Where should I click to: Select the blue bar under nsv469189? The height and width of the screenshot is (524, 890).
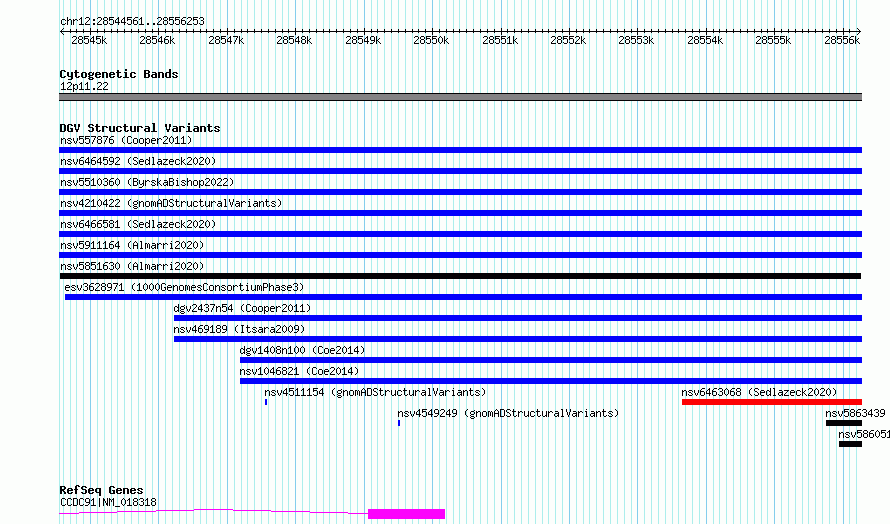point(518,339)
